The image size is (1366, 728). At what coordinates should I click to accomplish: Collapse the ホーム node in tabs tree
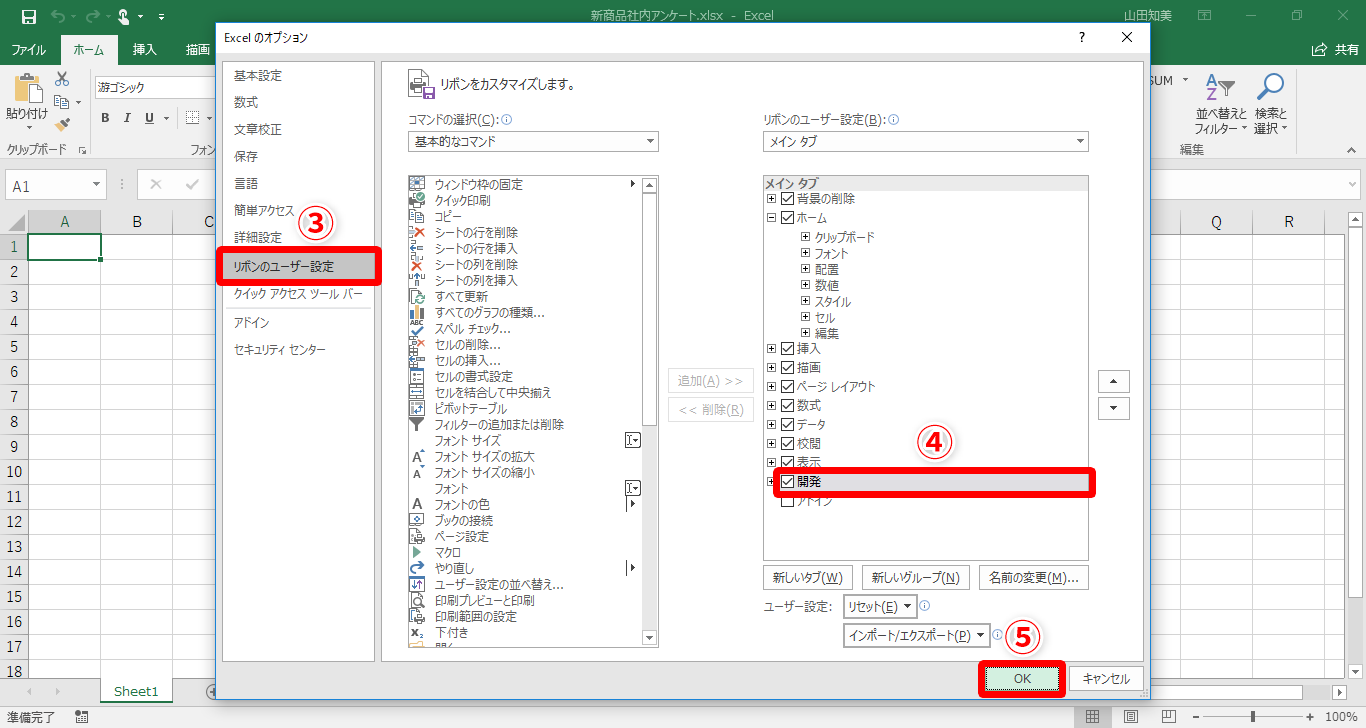[772, 217]
